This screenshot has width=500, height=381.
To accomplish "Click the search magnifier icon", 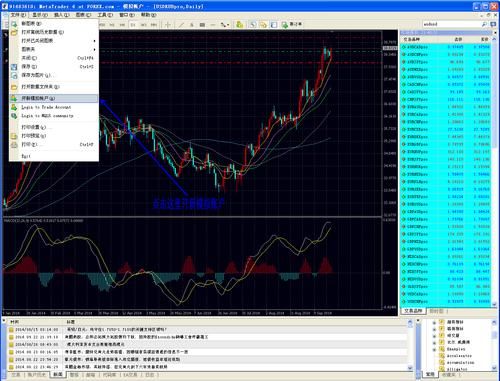I will [484, 24].
